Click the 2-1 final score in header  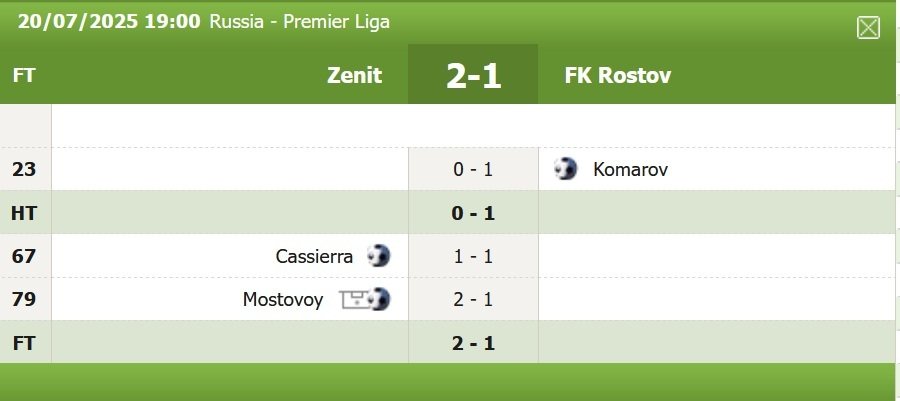473,75
